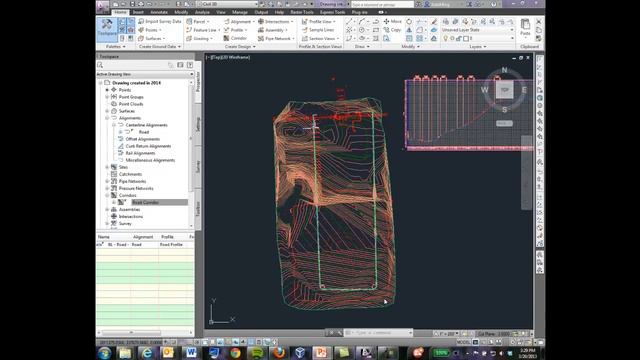Open the Prospector side tab

(x=198, y=82)
